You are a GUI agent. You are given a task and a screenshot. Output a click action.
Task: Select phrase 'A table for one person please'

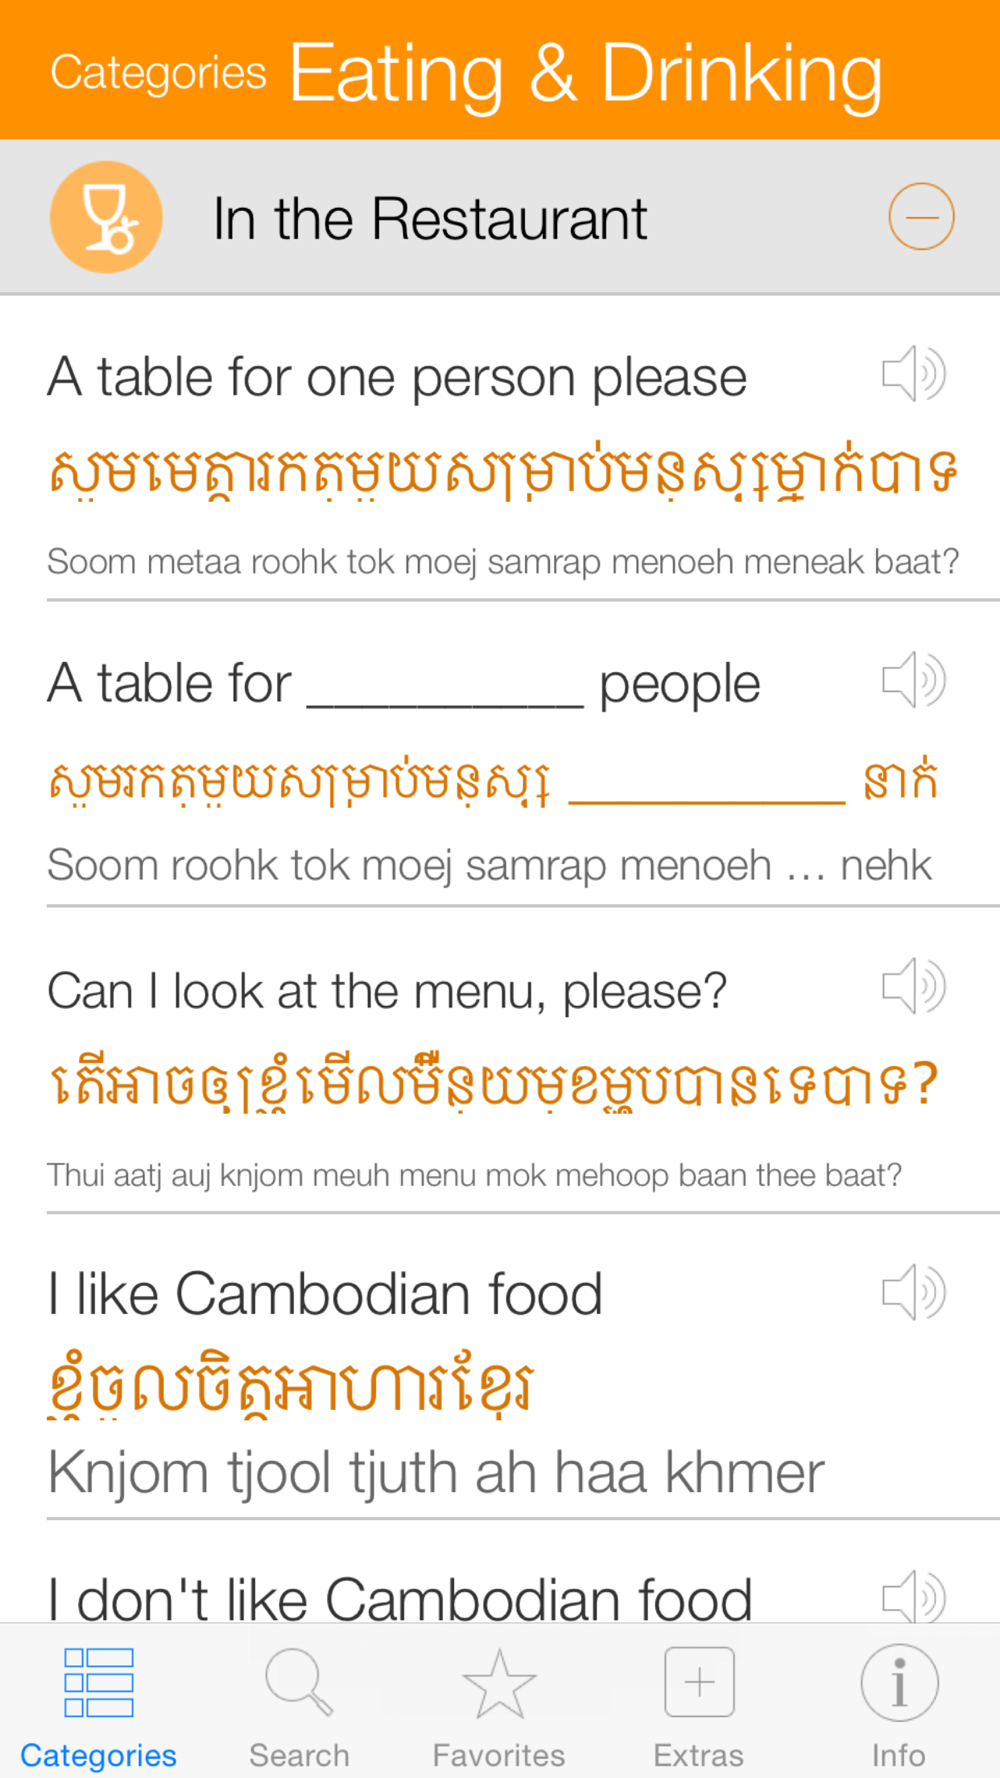(397, 379)
